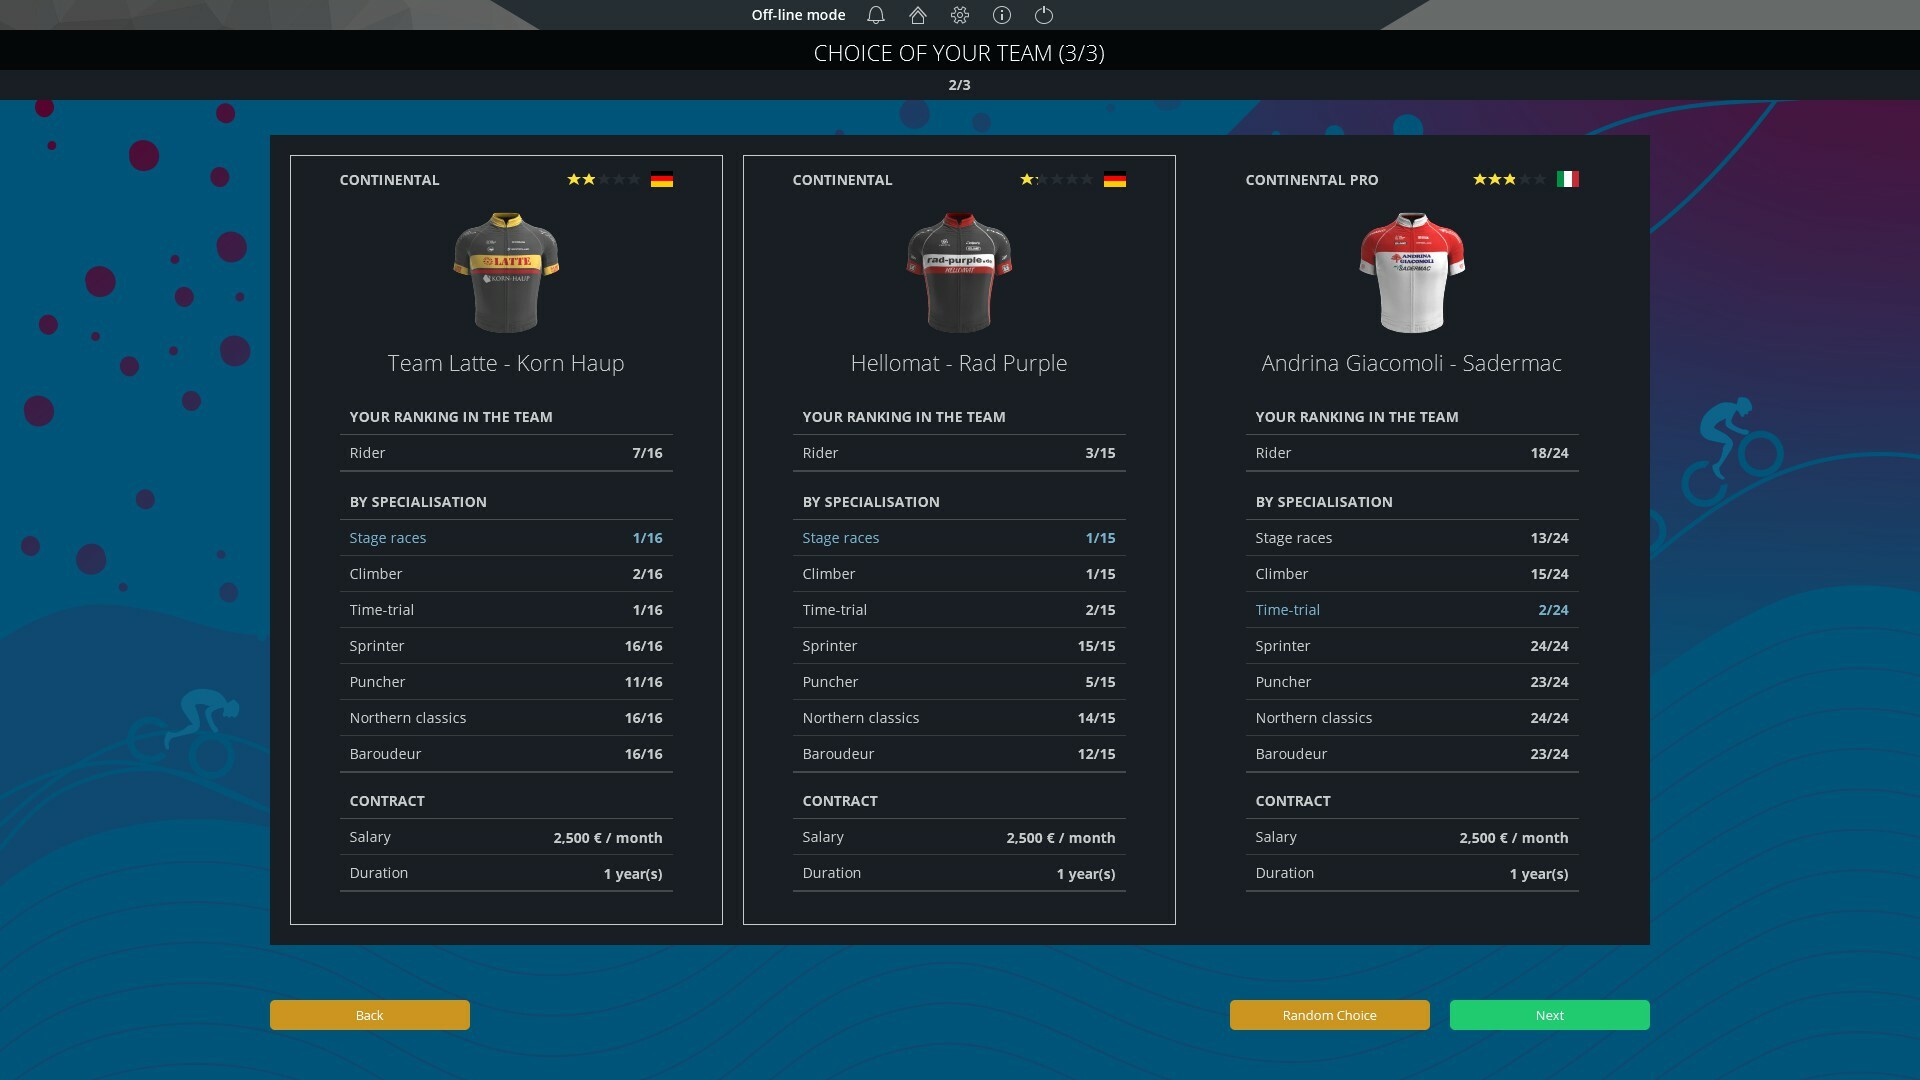Expand CHOICE OF YOUR TEAM 3/3 header

coord(960,53)
